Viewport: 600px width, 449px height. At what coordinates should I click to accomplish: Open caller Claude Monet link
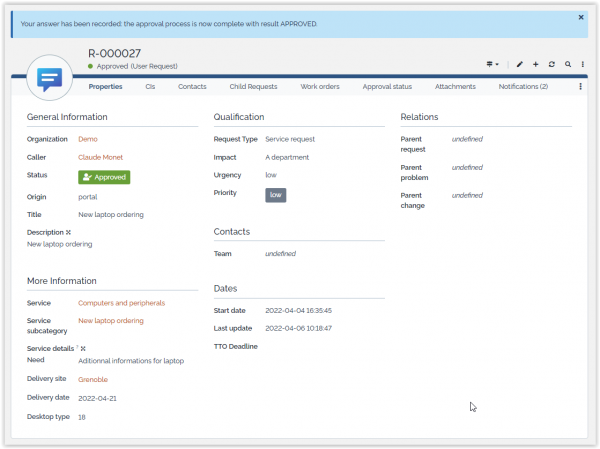[101, 157]
